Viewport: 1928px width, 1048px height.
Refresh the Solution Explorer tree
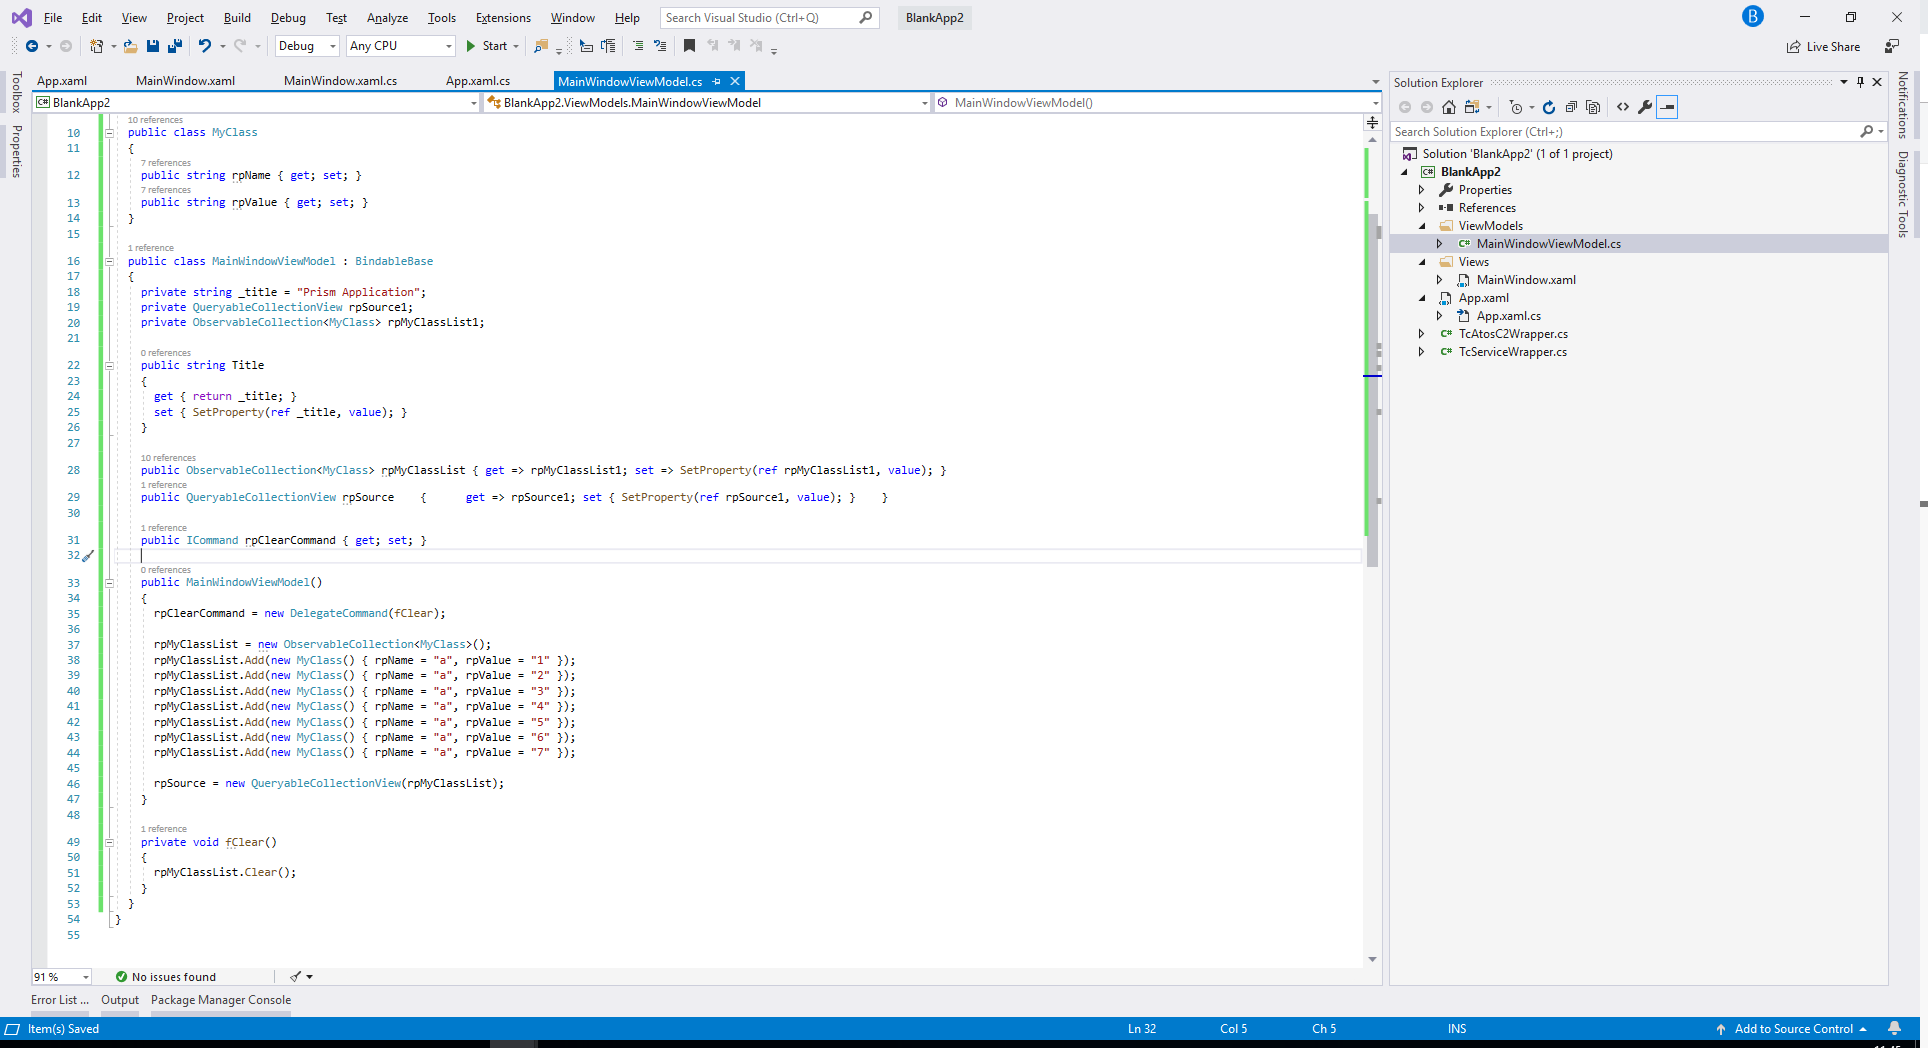coord(1548,107)
